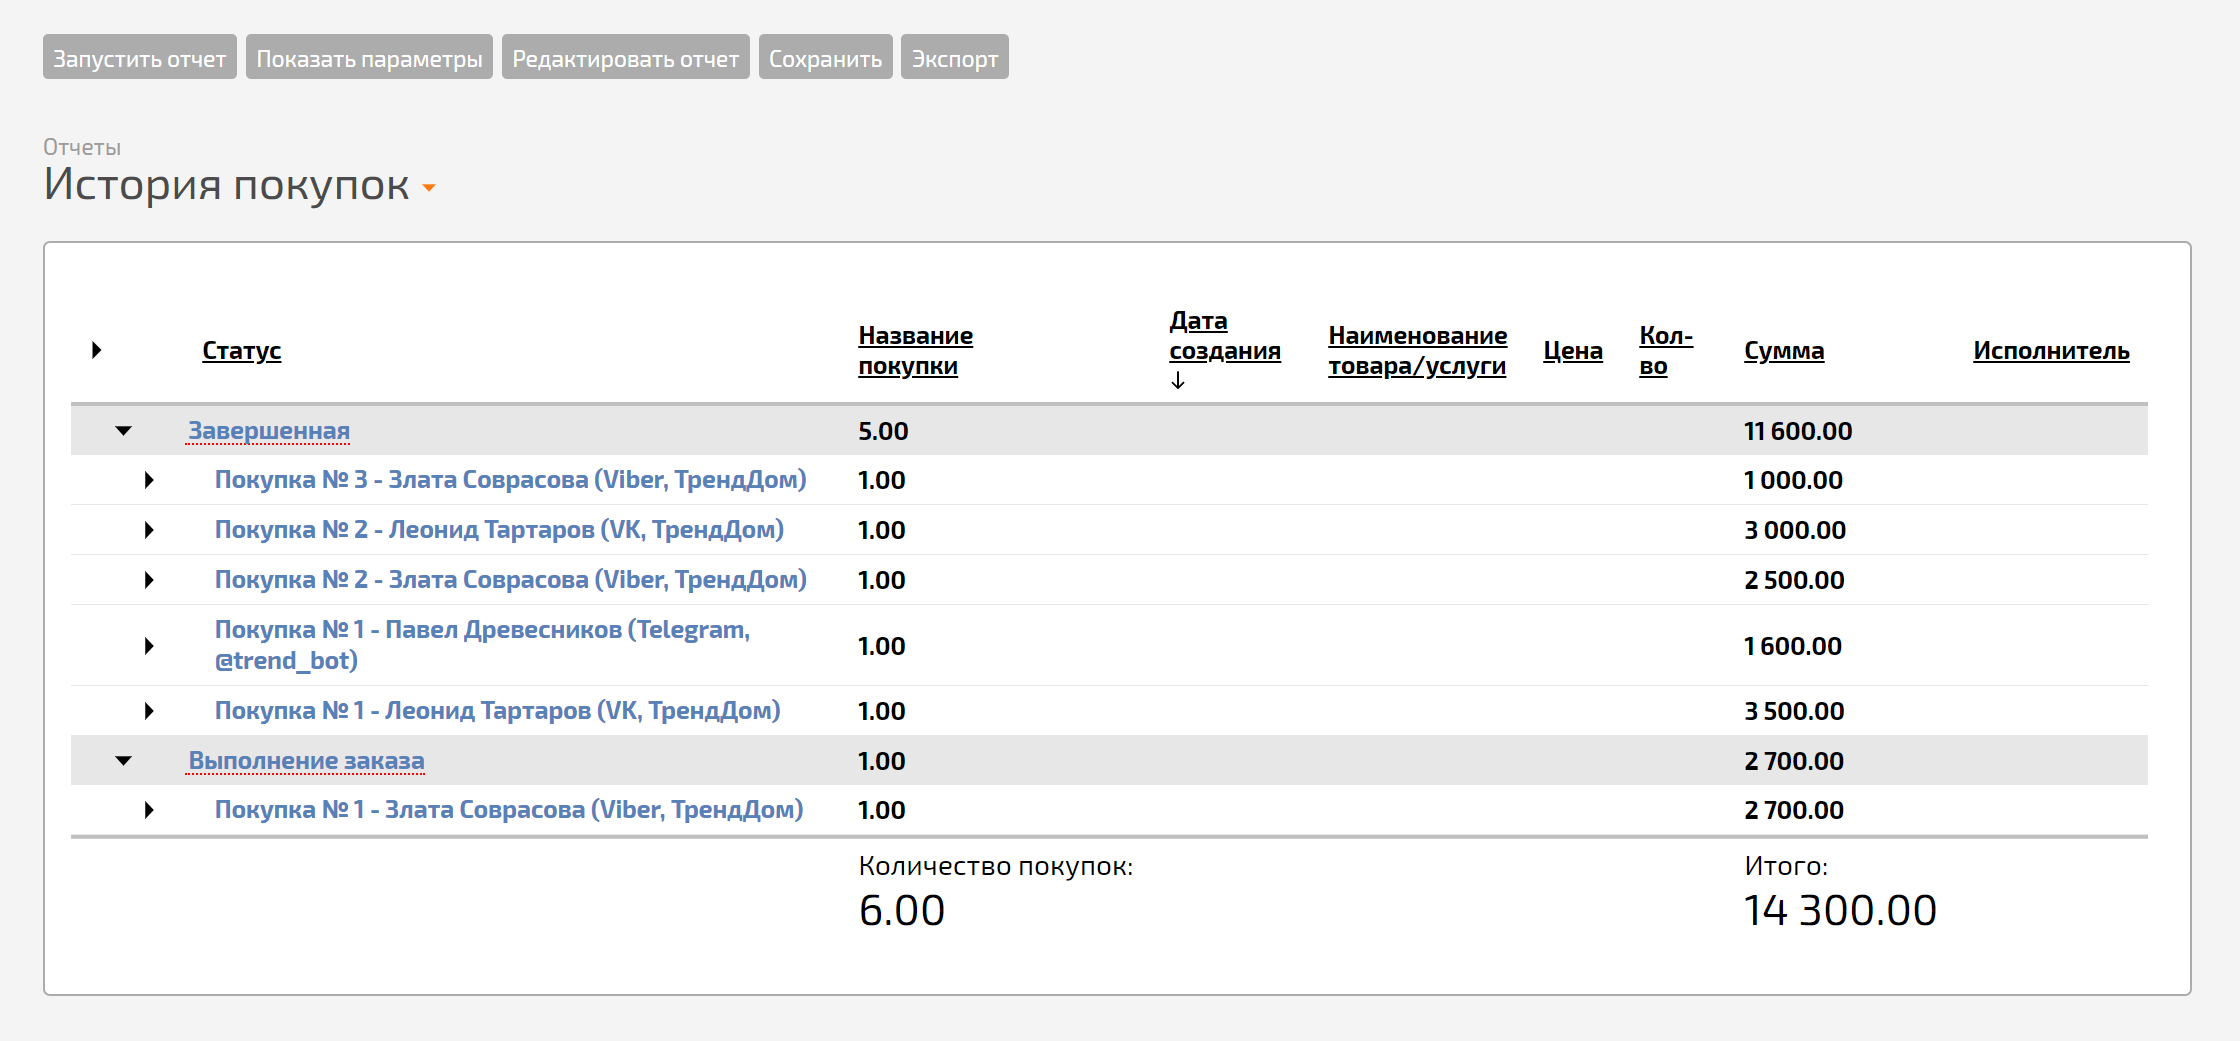The height and width of the screenshot is (1041, 2240).
Task: Open Покупка № 1 - Злата Соврасова link
Action: (509, 810)
